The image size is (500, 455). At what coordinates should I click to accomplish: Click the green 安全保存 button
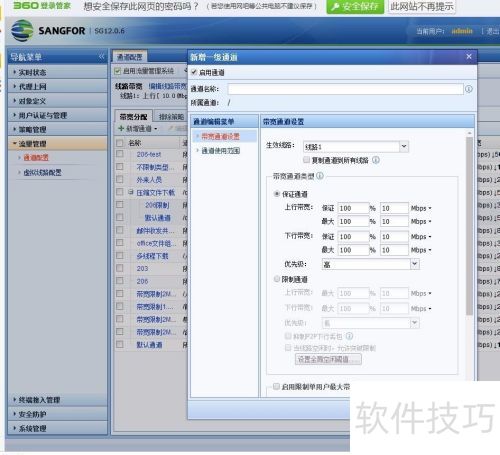[355, 7]
